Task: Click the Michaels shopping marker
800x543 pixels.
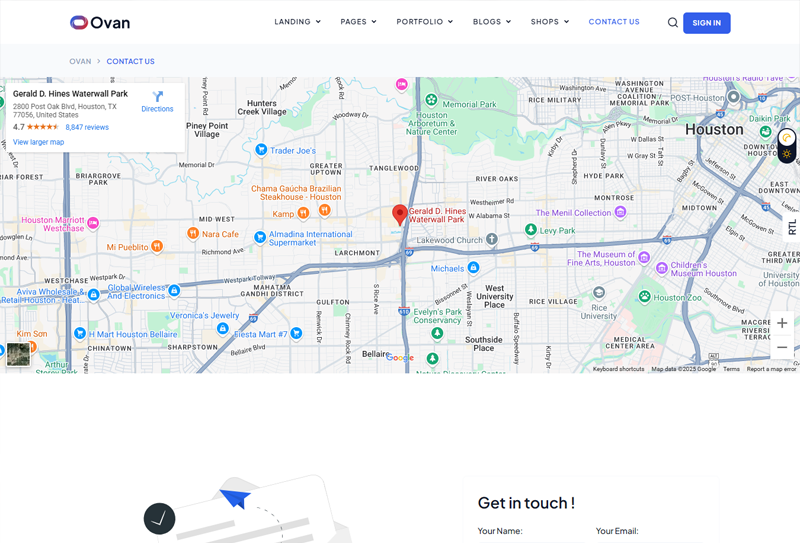Action: point(473,267)
